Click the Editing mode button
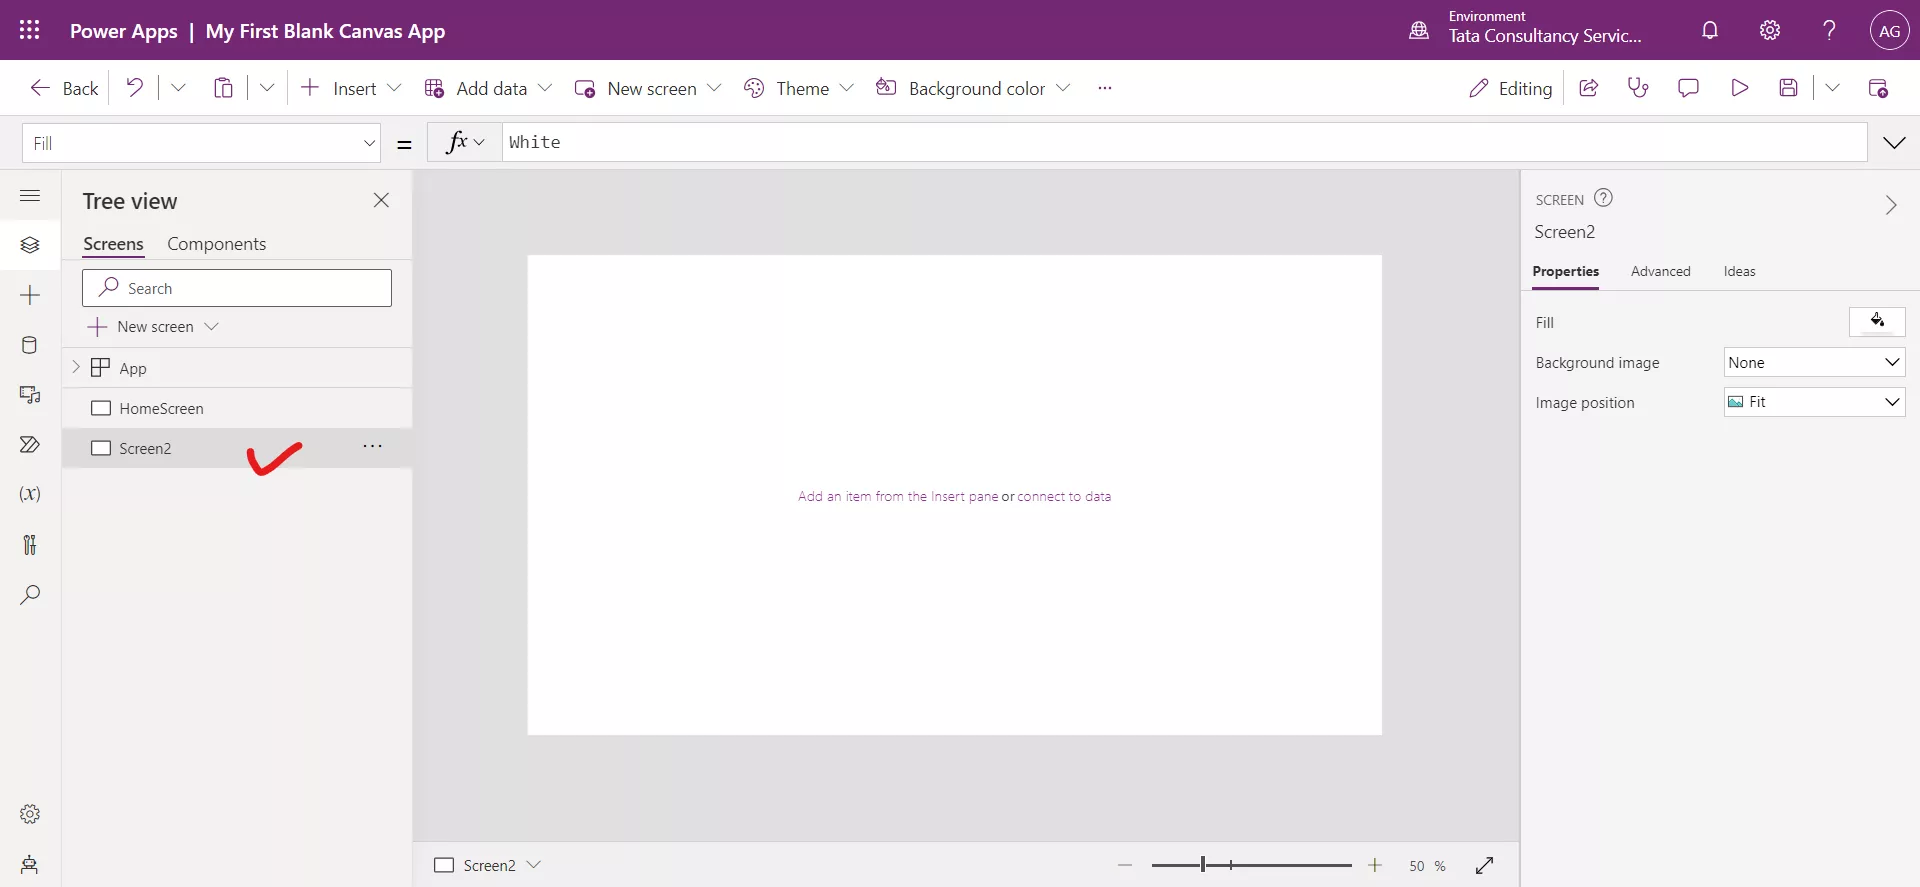Image resolution: width=1920 pixels, height=887 pixels. point(1510,88)
